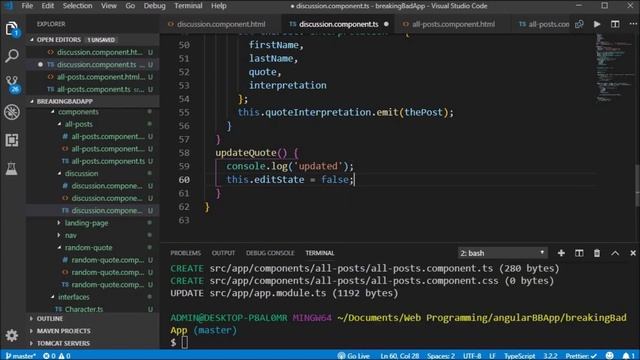Split the terminal panel
The height and width of the screenshot is (360, 640).
coord(579,253)
